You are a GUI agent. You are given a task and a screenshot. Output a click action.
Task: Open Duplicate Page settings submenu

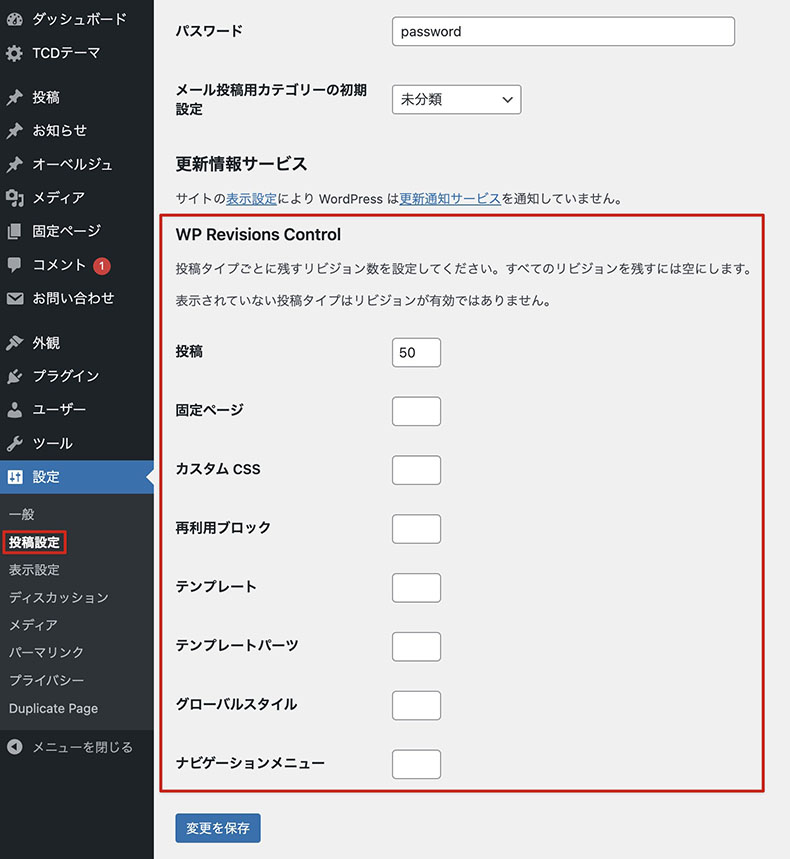pos(53,708)
